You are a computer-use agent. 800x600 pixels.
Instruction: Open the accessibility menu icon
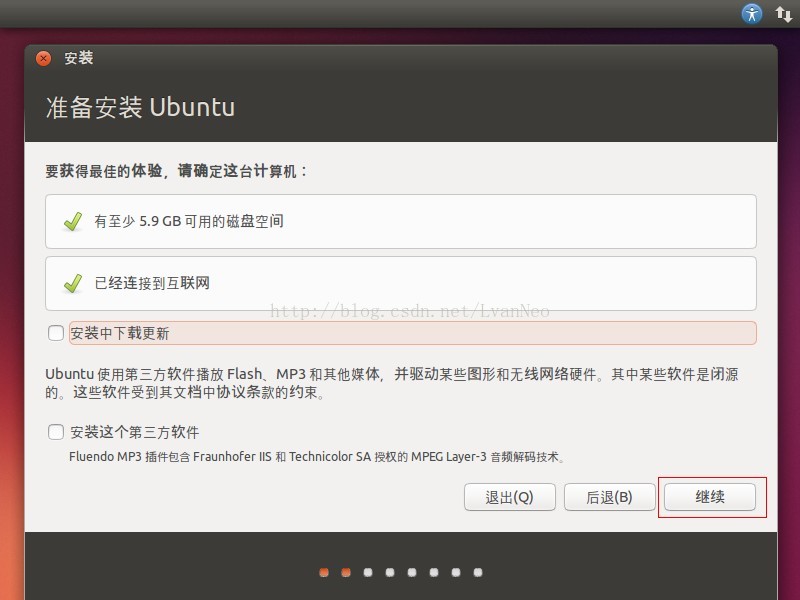coord(752,13)
